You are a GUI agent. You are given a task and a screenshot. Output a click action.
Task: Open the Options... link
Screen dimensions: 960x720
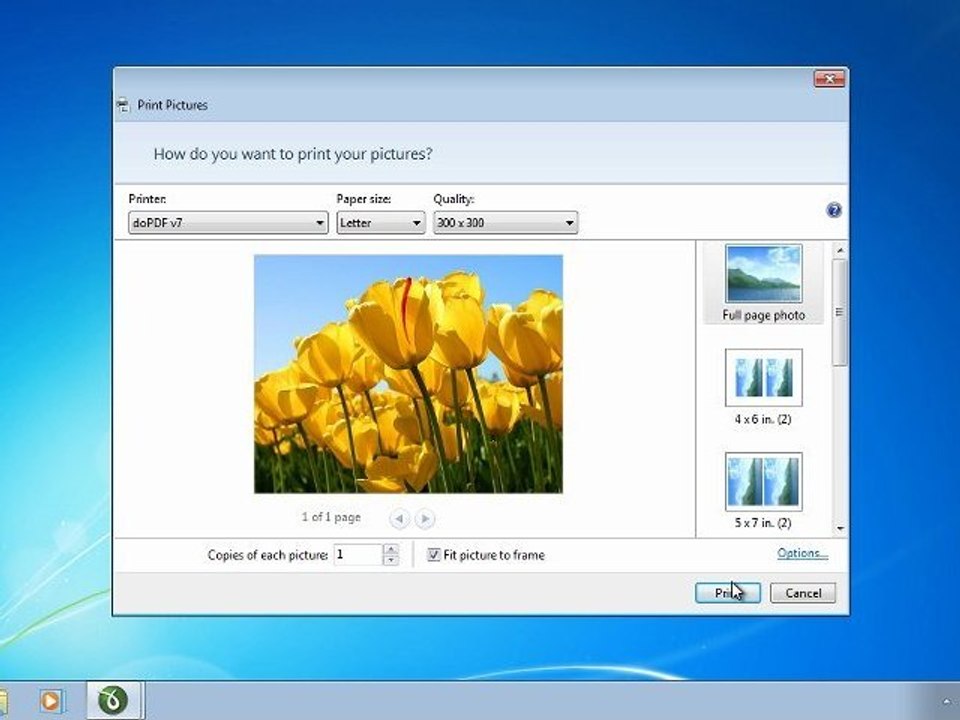click(802, 553)
